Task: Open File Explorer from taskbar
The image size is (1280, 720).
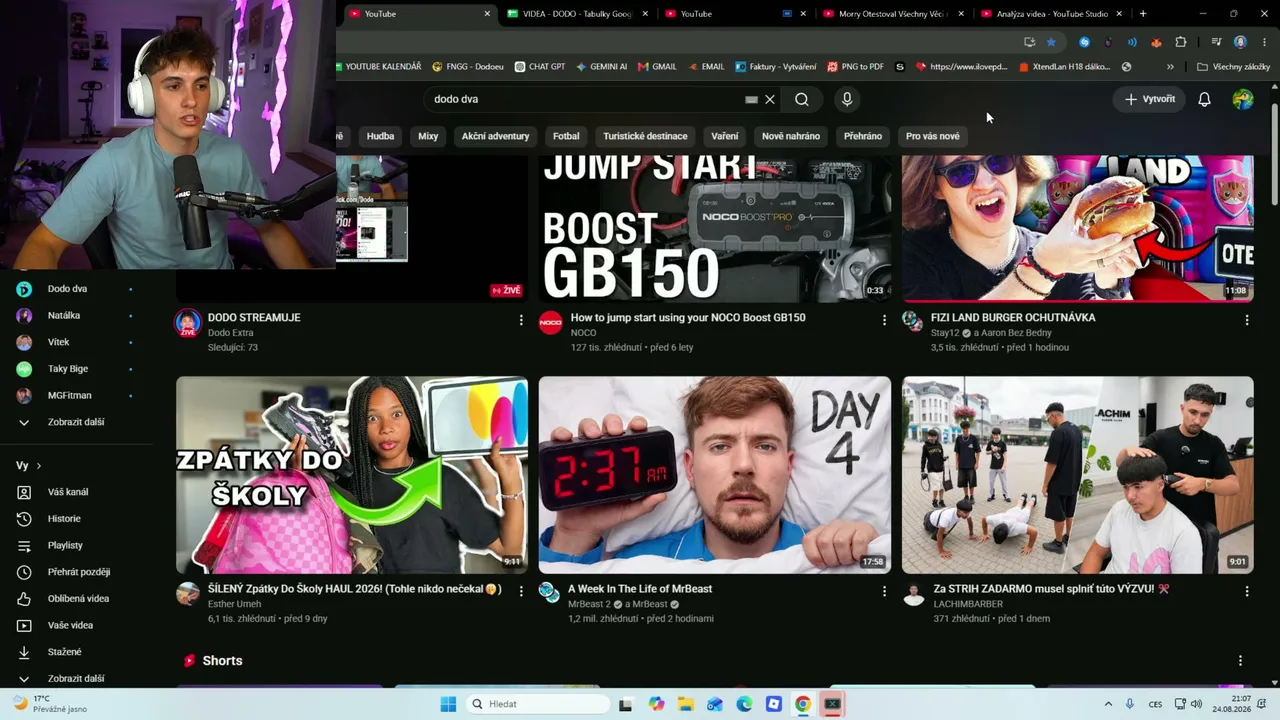Action: click(686, 704)
